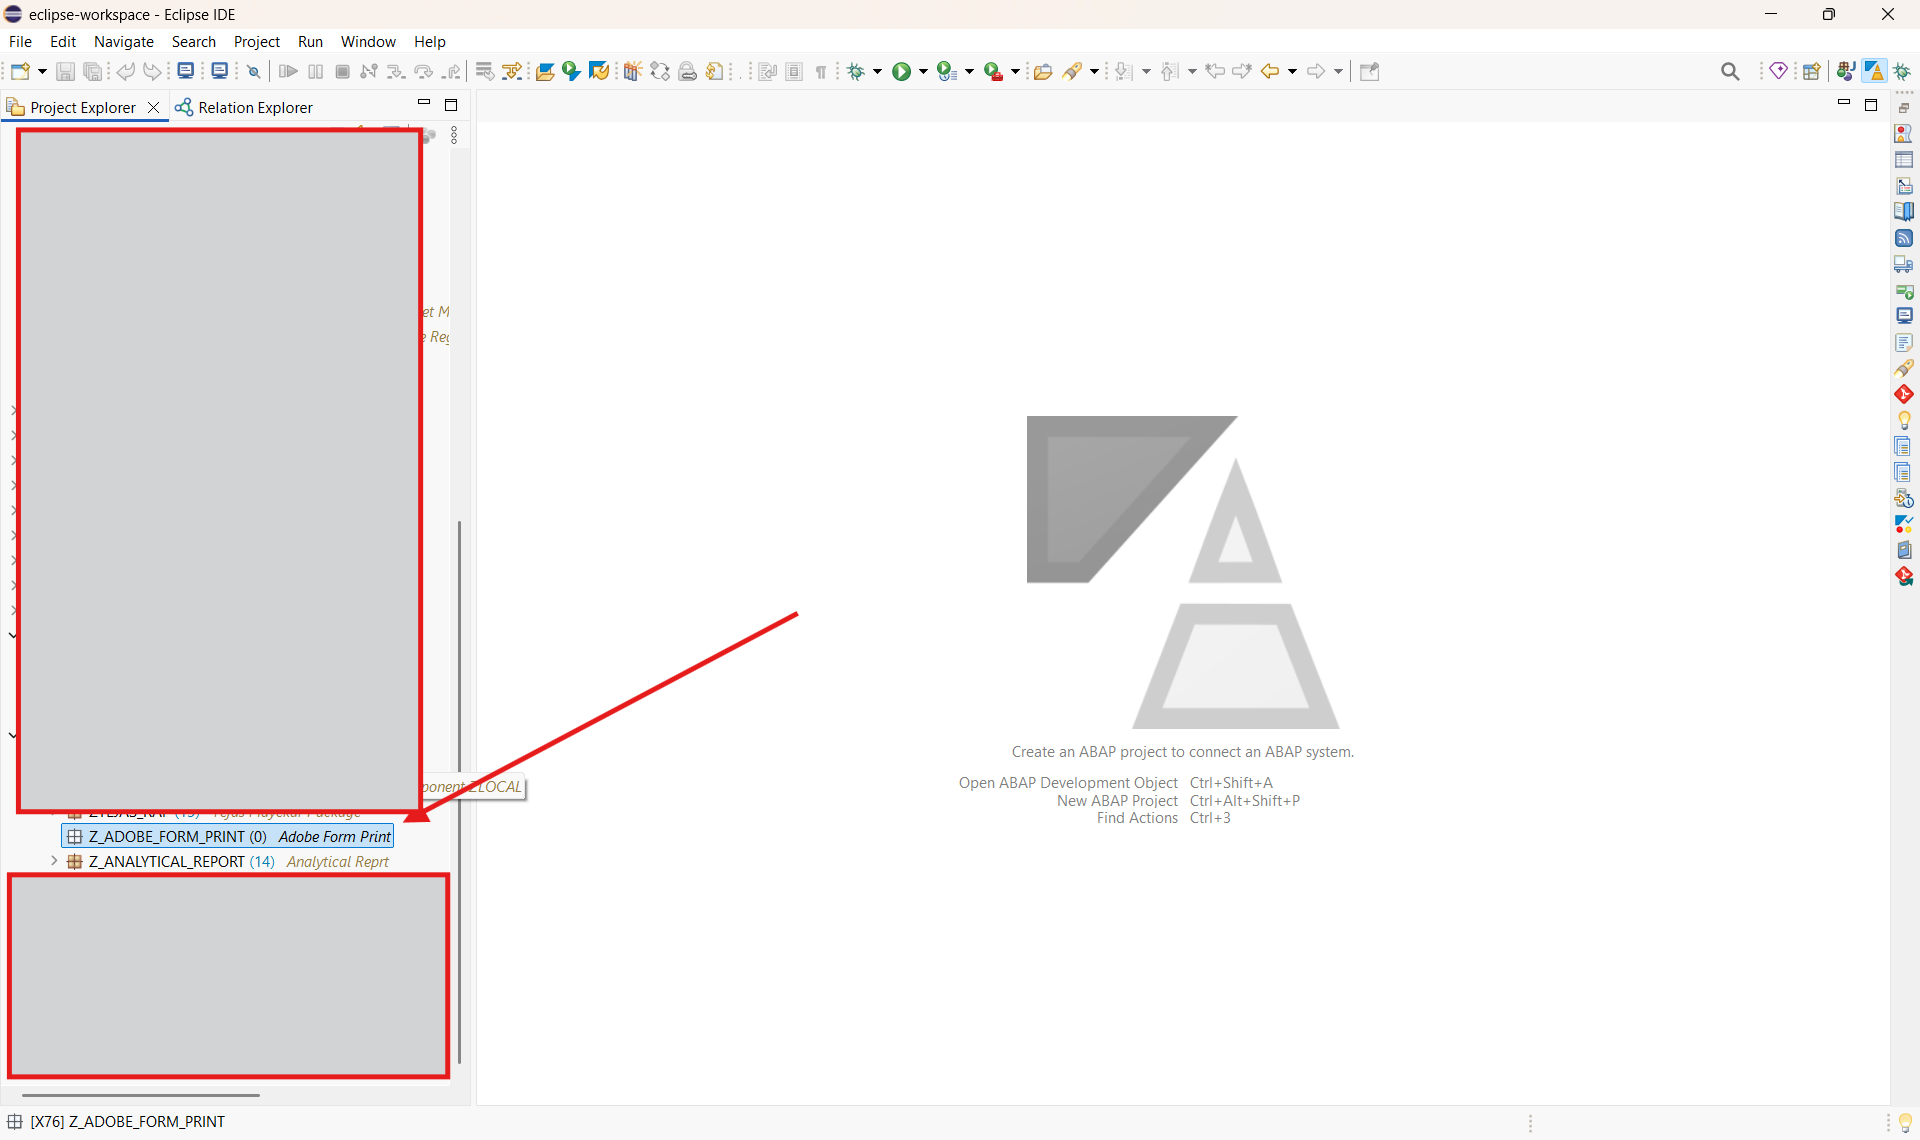Viewport: 1920px width, 1140px height.
Task: Minimize the editor area
Action: pos(1844,104)
